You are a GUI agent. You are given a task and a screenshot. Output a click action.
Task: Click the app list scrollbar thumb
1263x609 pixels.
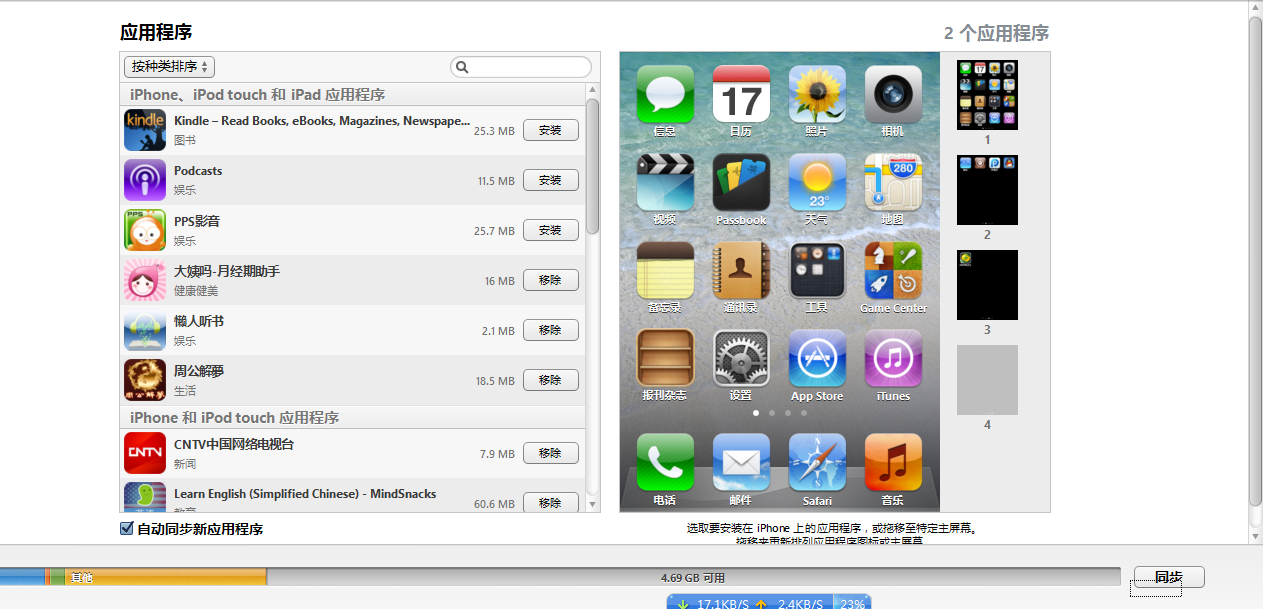(x=592, y=166)
